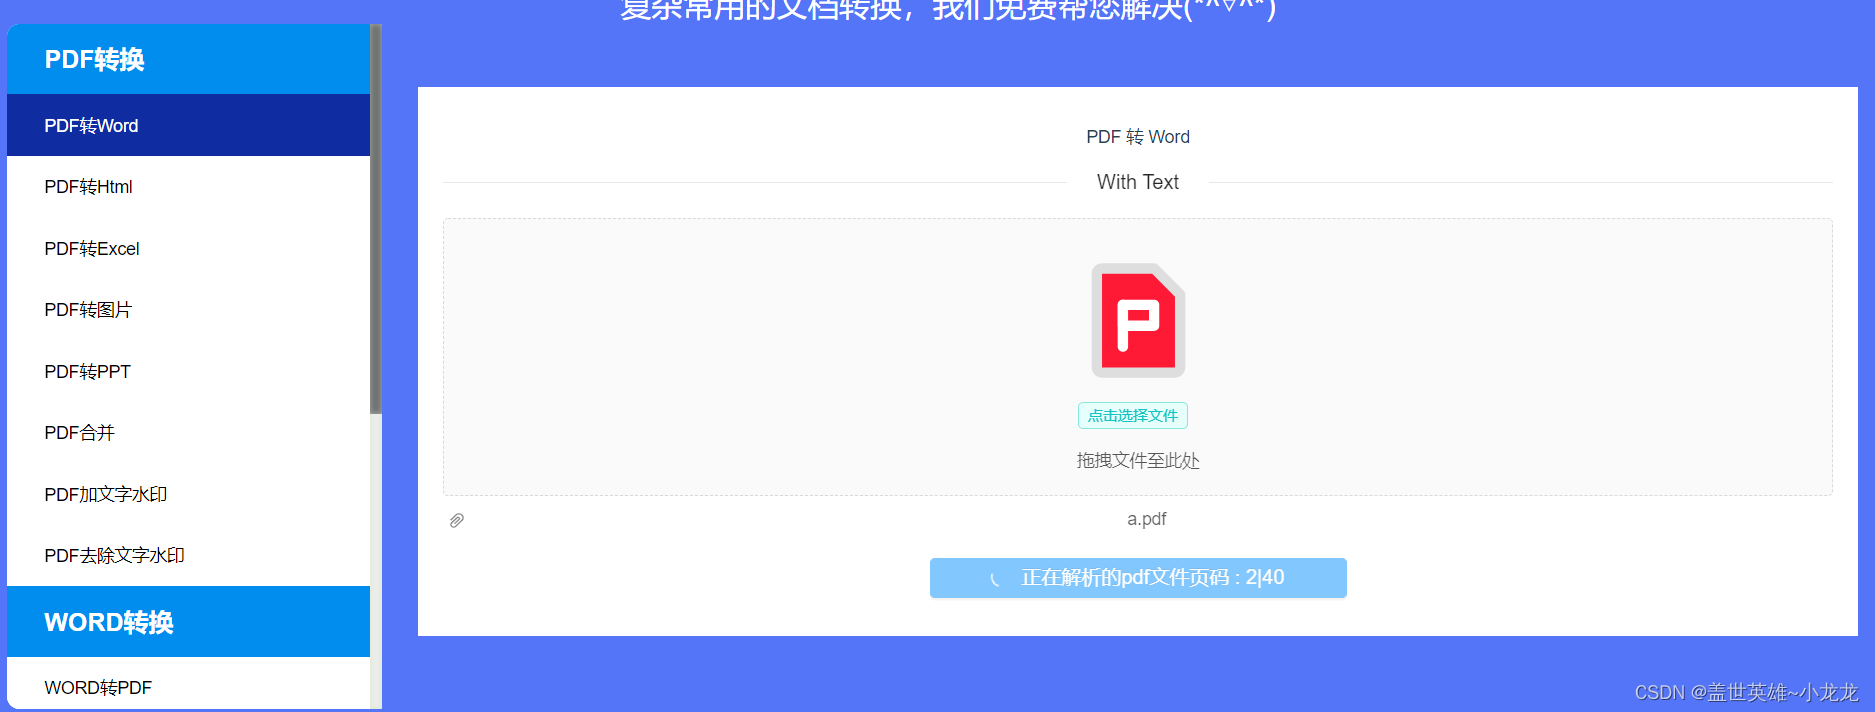Click the sidebar vertical scrollbar thumb

pyautogui.click(x=376, y=219)
